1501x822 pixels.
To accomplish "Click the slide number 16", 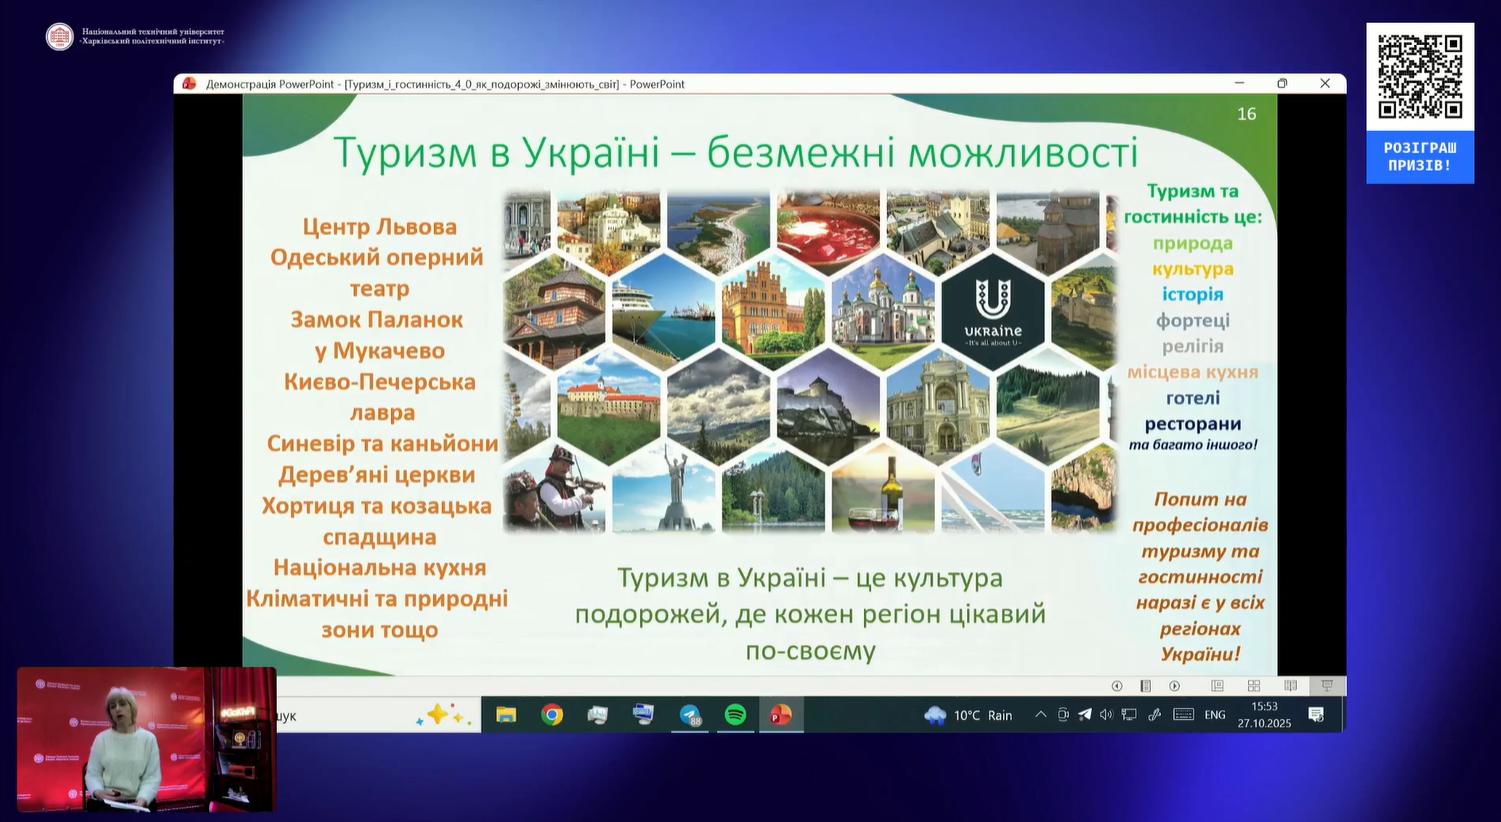I will pos(1246,114).
